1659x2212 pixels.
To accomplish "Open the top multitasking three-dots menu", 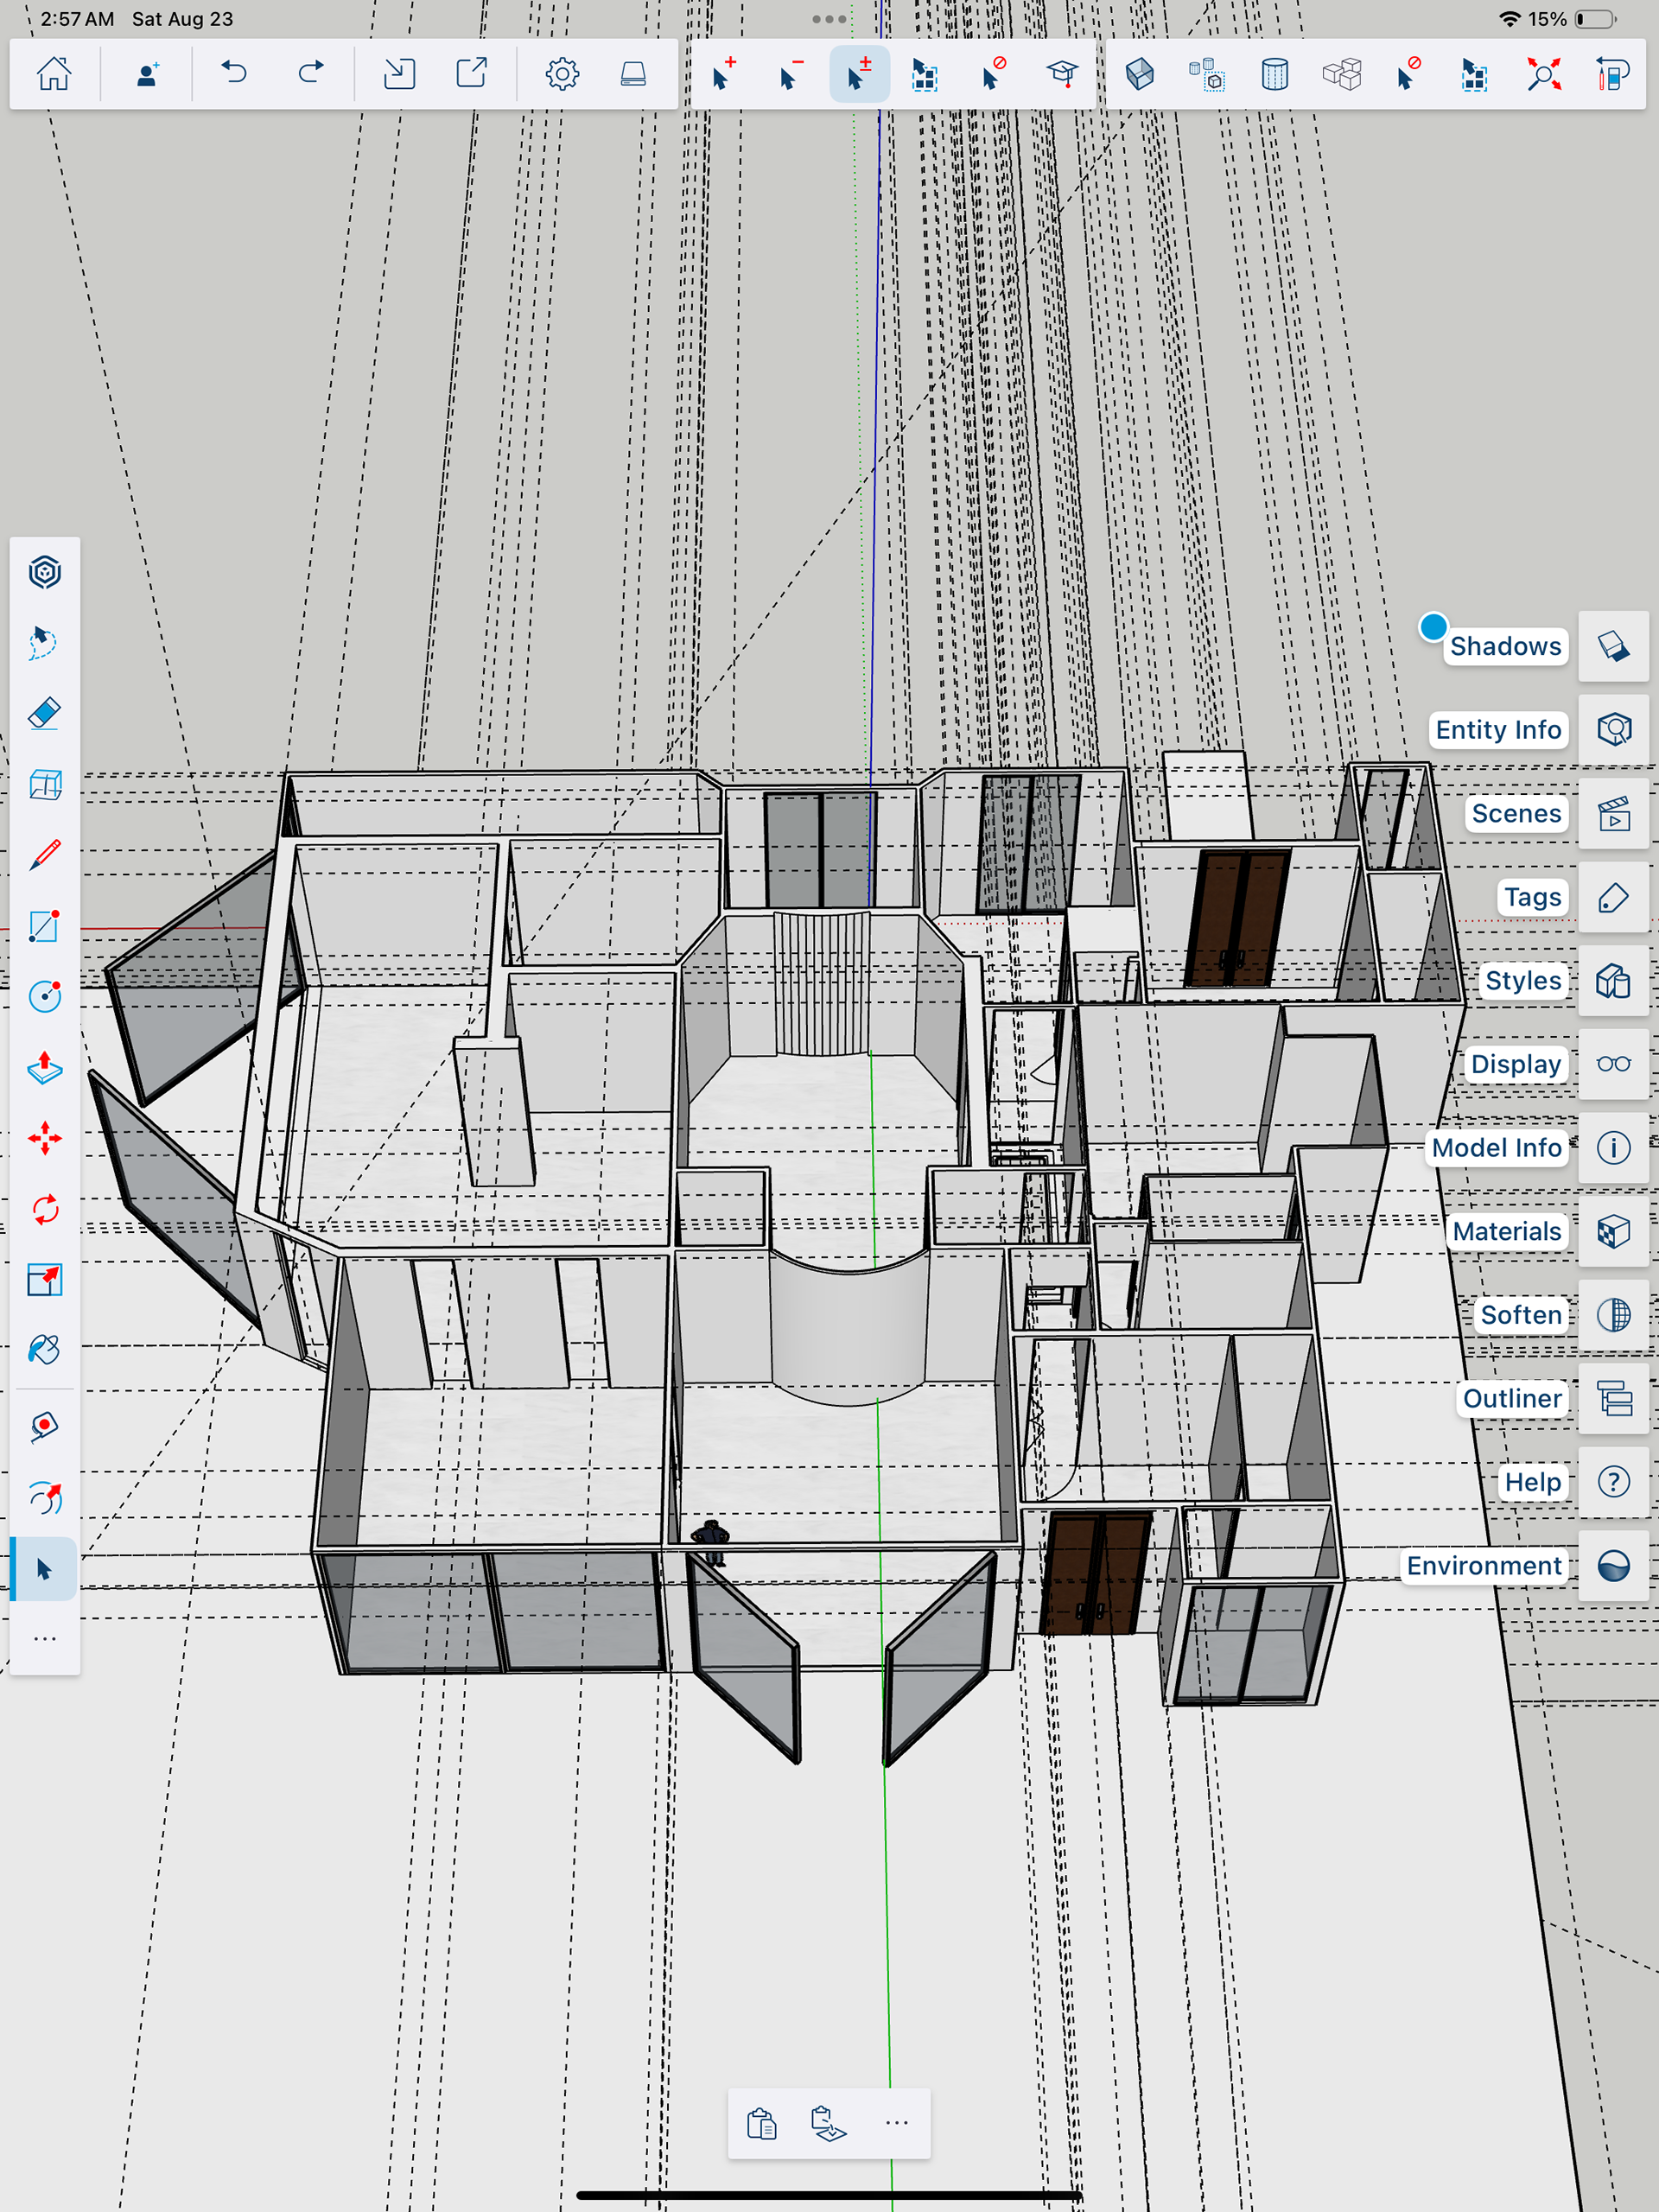I will coord(829,19).
